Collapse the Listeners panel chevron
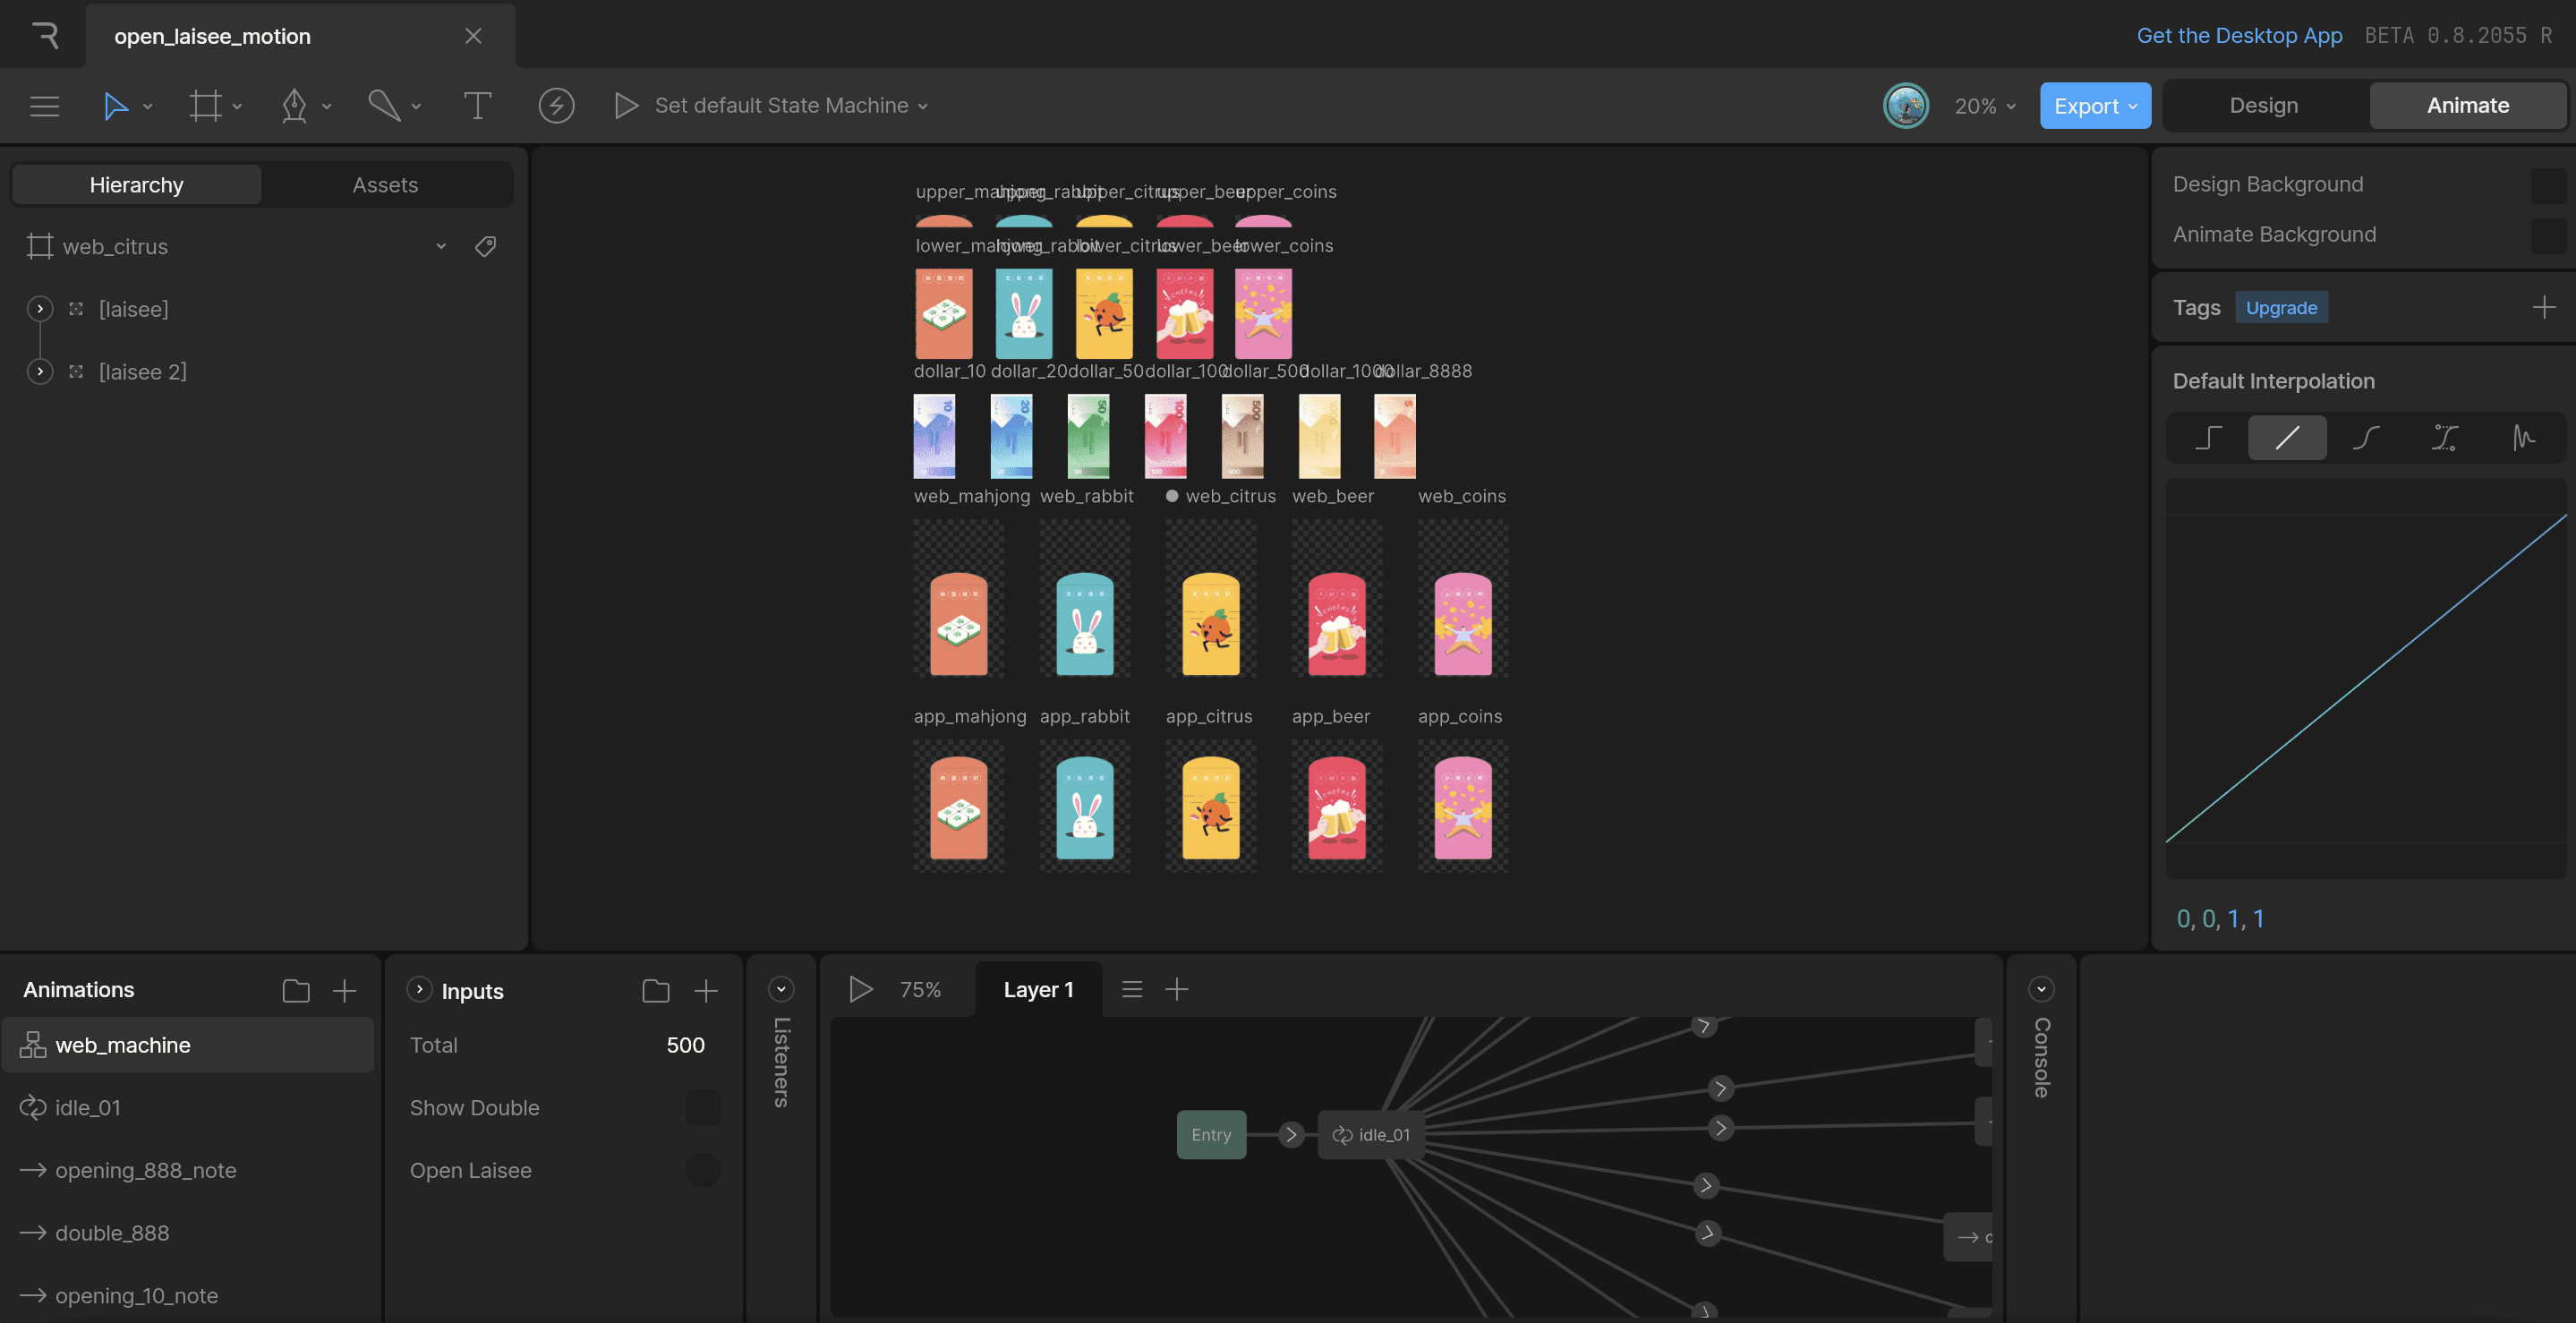 pos(781,989)
